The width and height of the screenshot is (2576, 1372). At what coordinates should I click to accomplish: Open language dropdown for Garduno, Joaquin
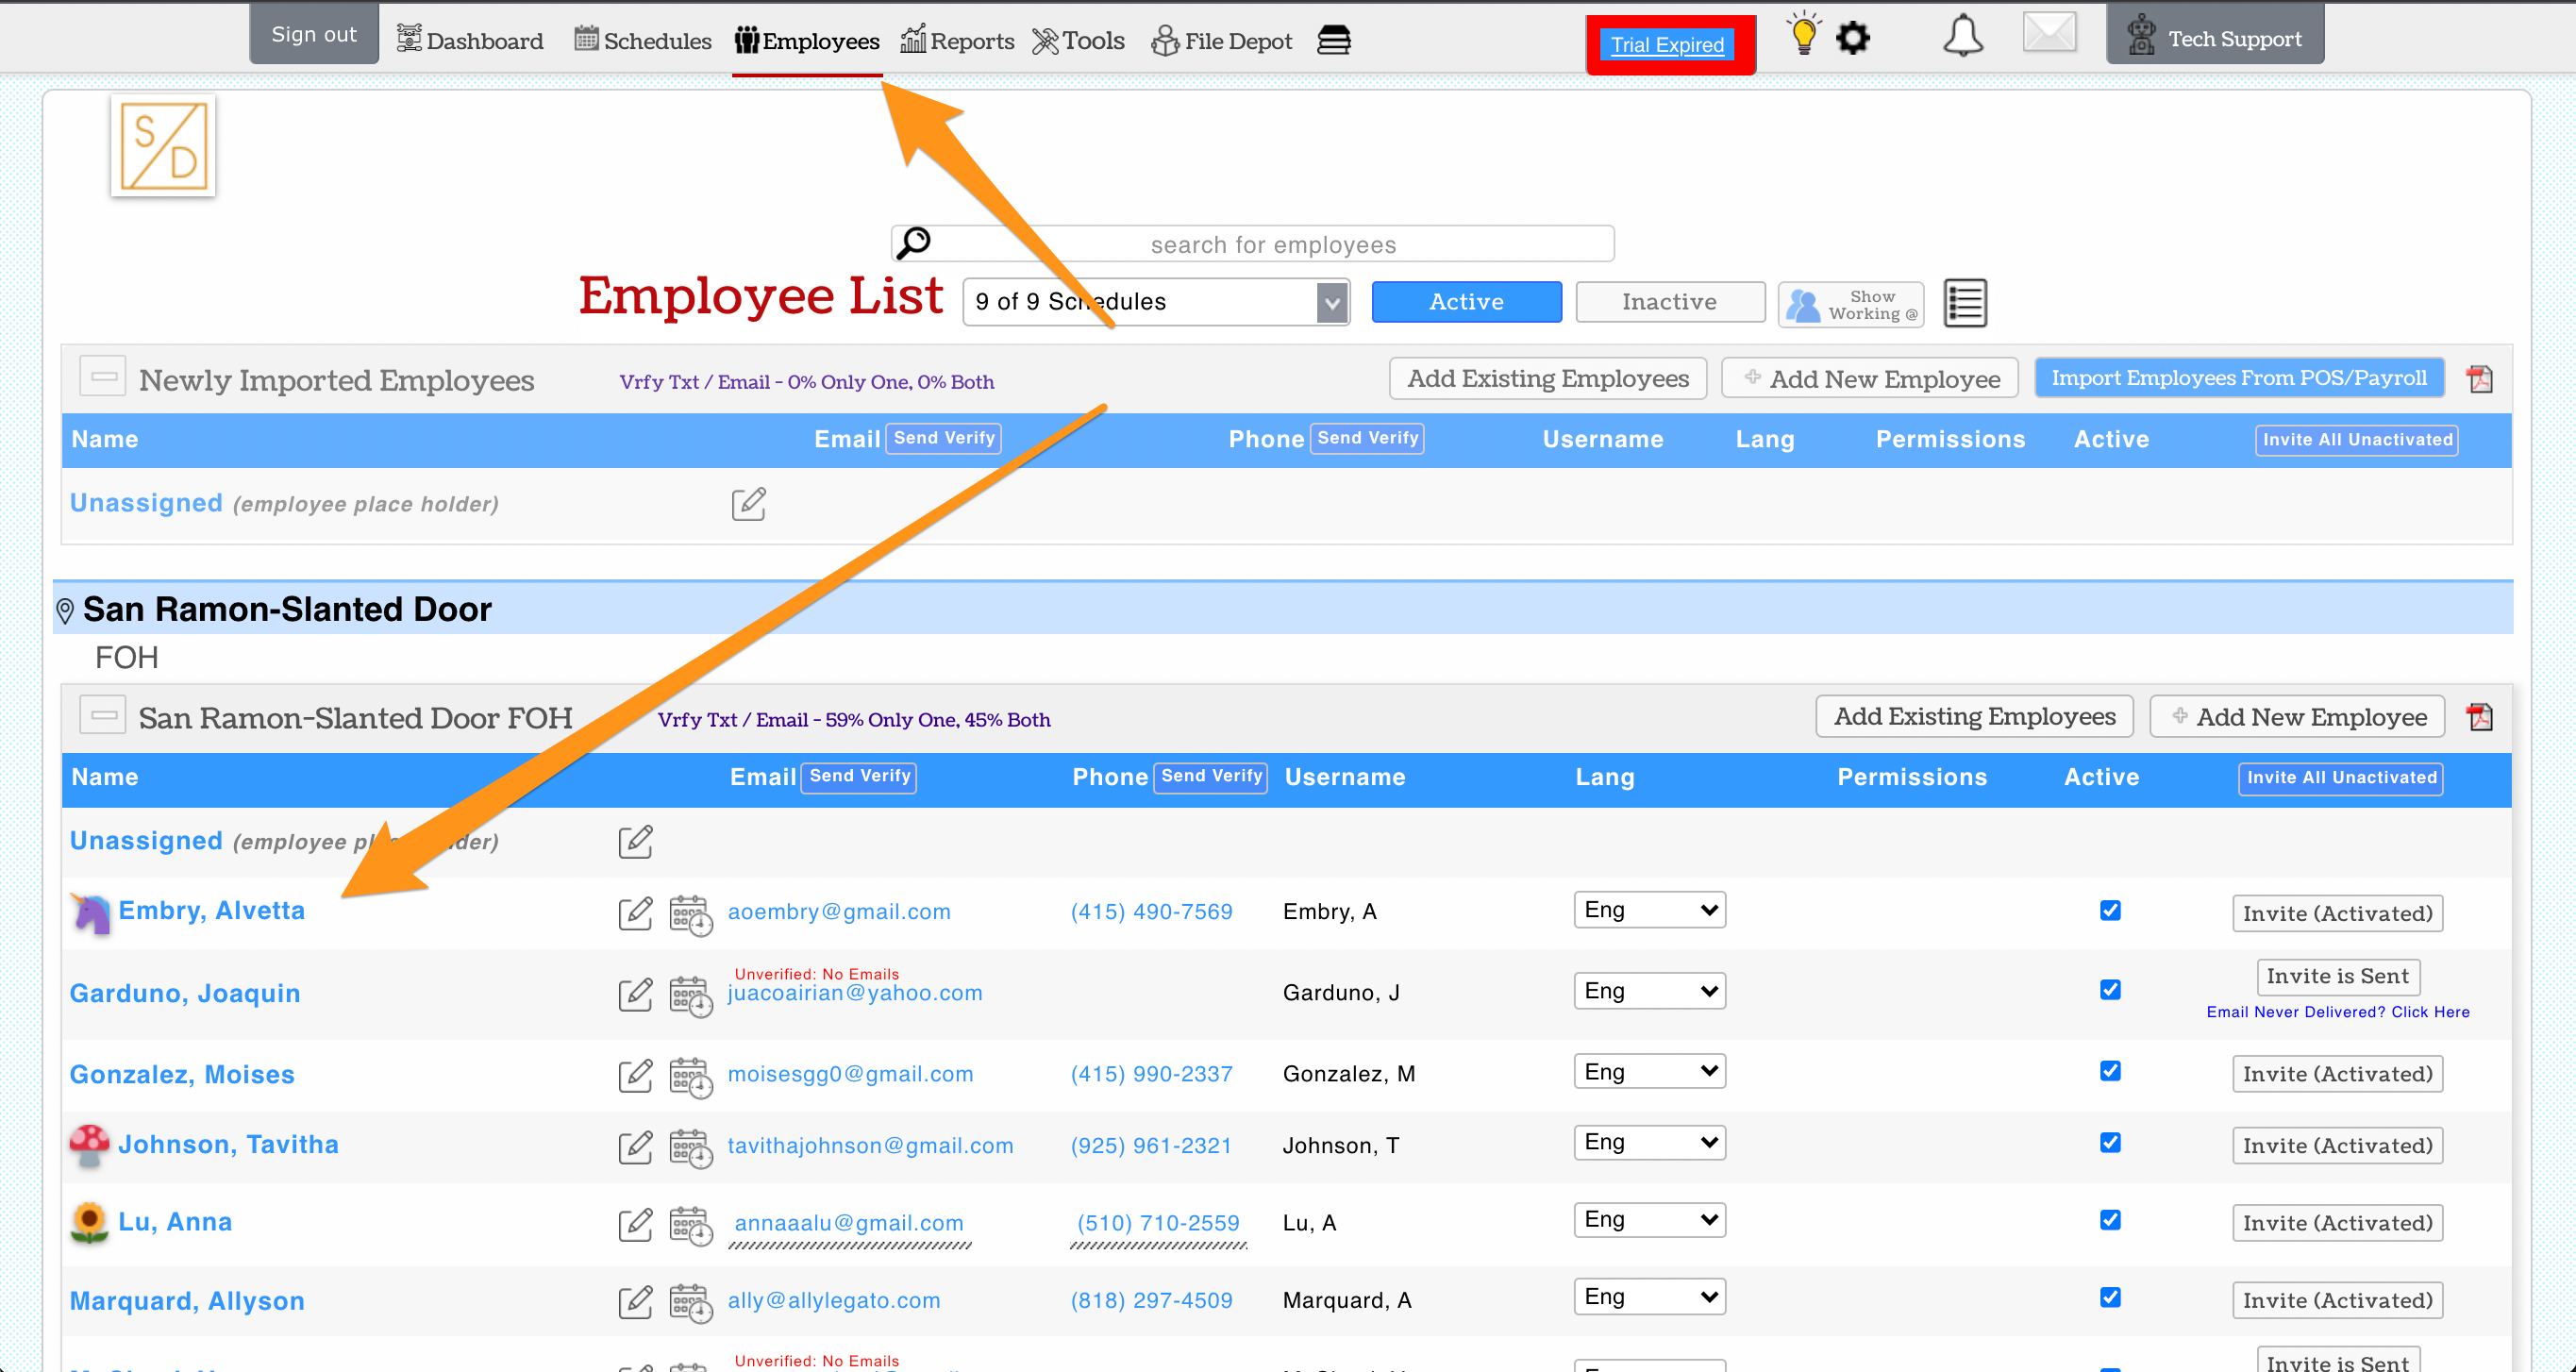(x=1648, y=991)
